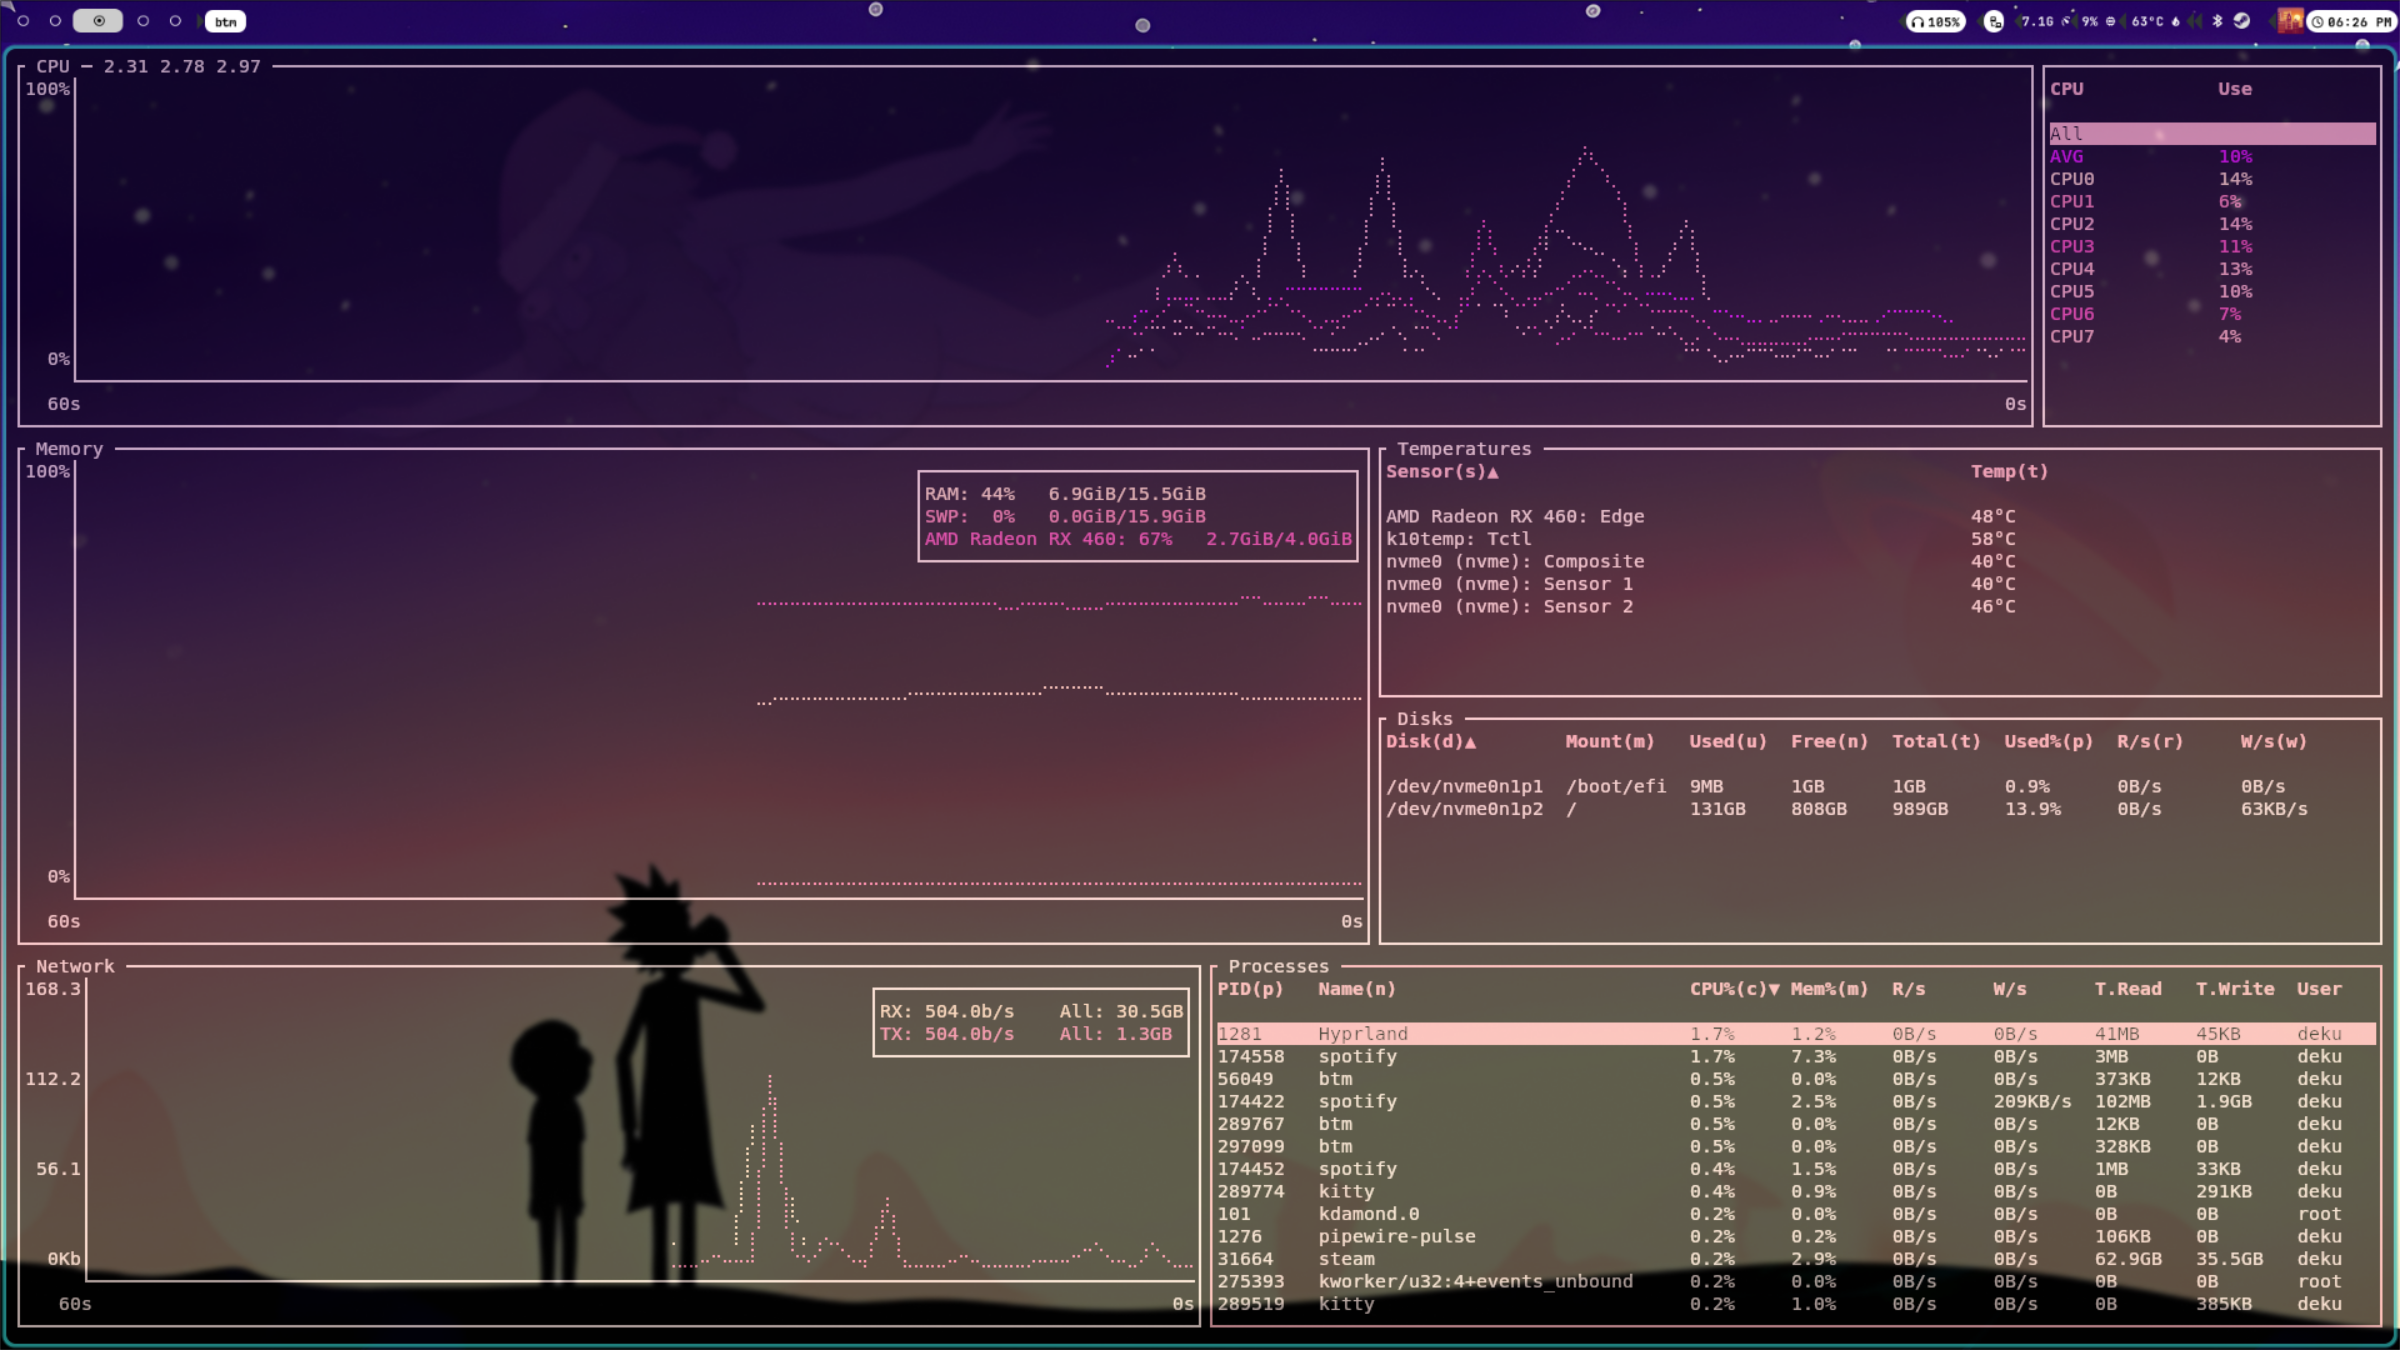Screen dimensions: 2401x1351
Task: Switch to the first workspace circle
Action: point(23,20)
